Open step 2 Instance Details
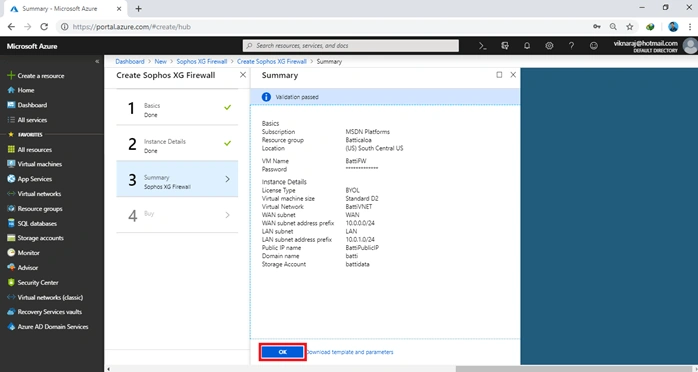 coord(177,143)
